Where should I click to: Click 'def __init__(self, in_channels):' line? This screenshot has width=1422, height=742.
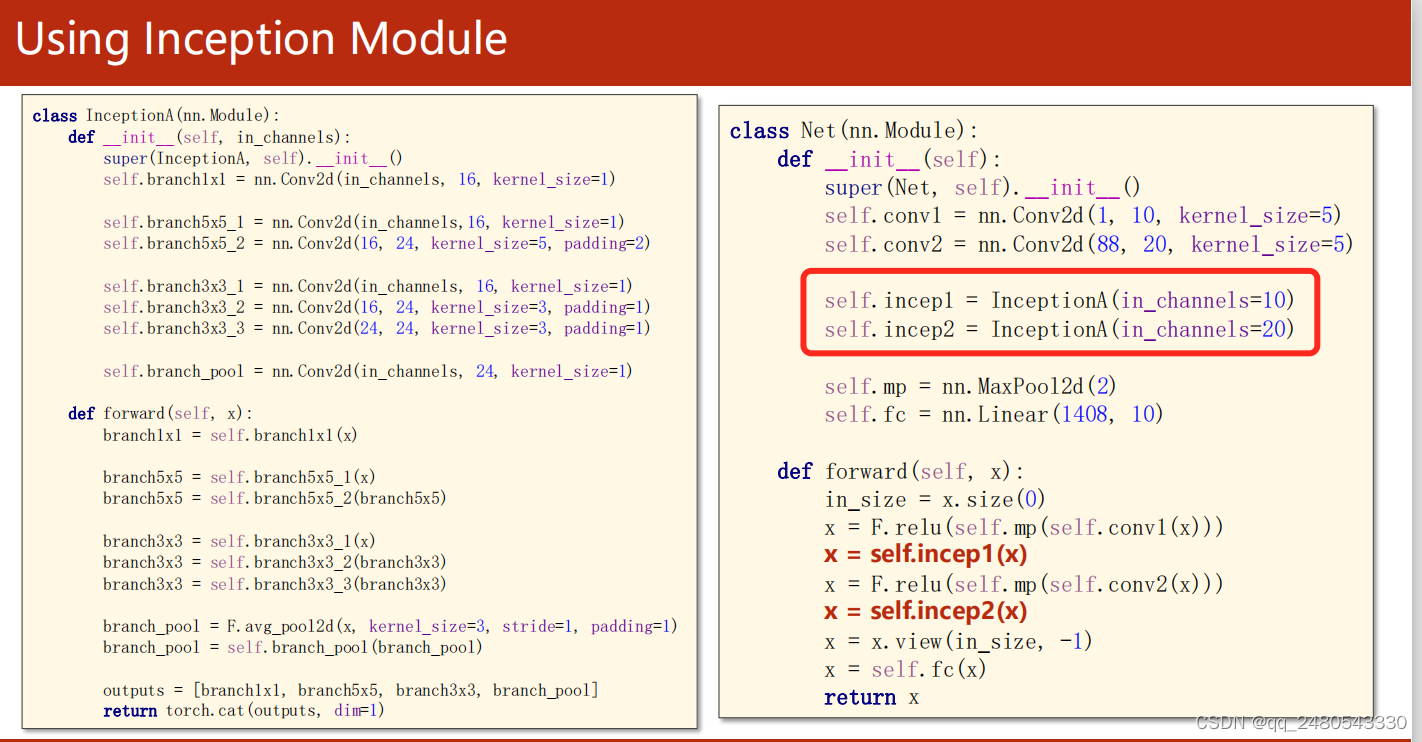210,137
